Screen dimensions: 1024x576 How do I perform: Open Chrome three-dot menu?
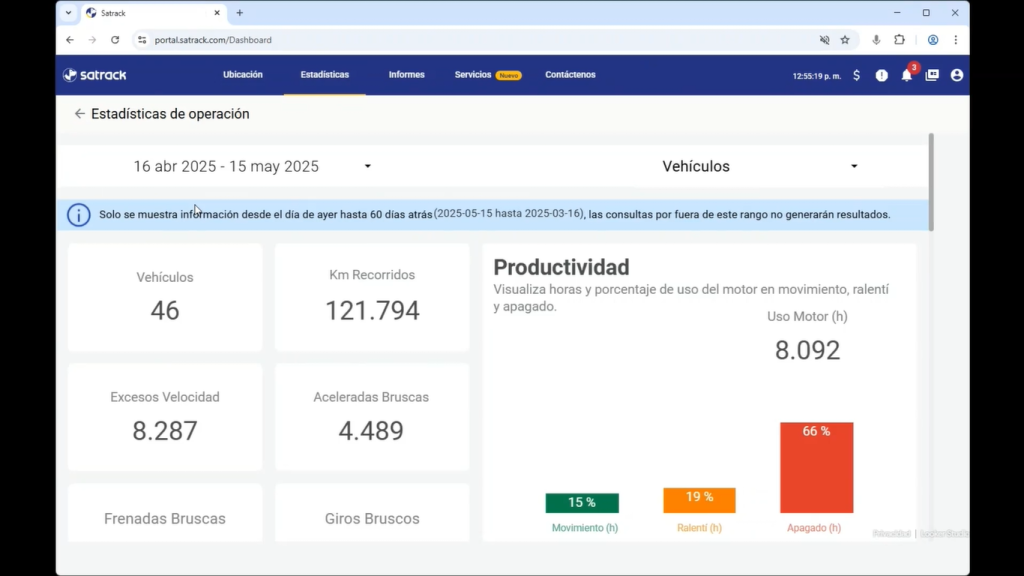coord(955,40)
